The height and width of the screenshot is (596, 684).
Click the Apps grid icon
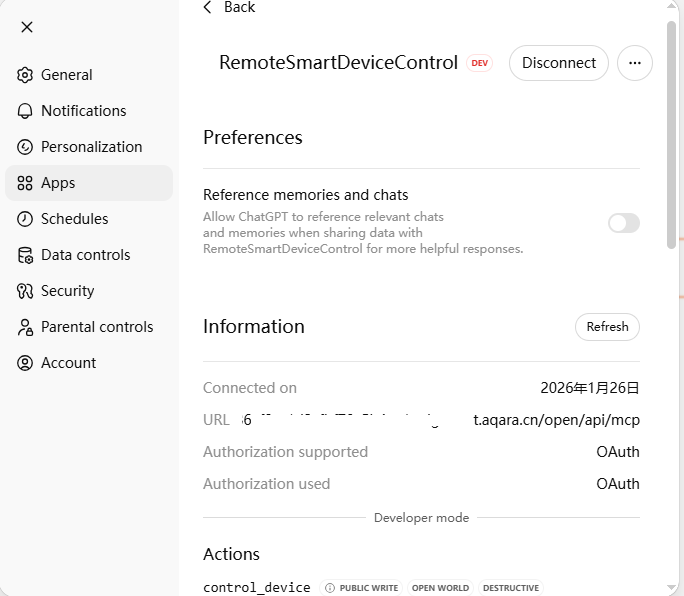(25, 183)
